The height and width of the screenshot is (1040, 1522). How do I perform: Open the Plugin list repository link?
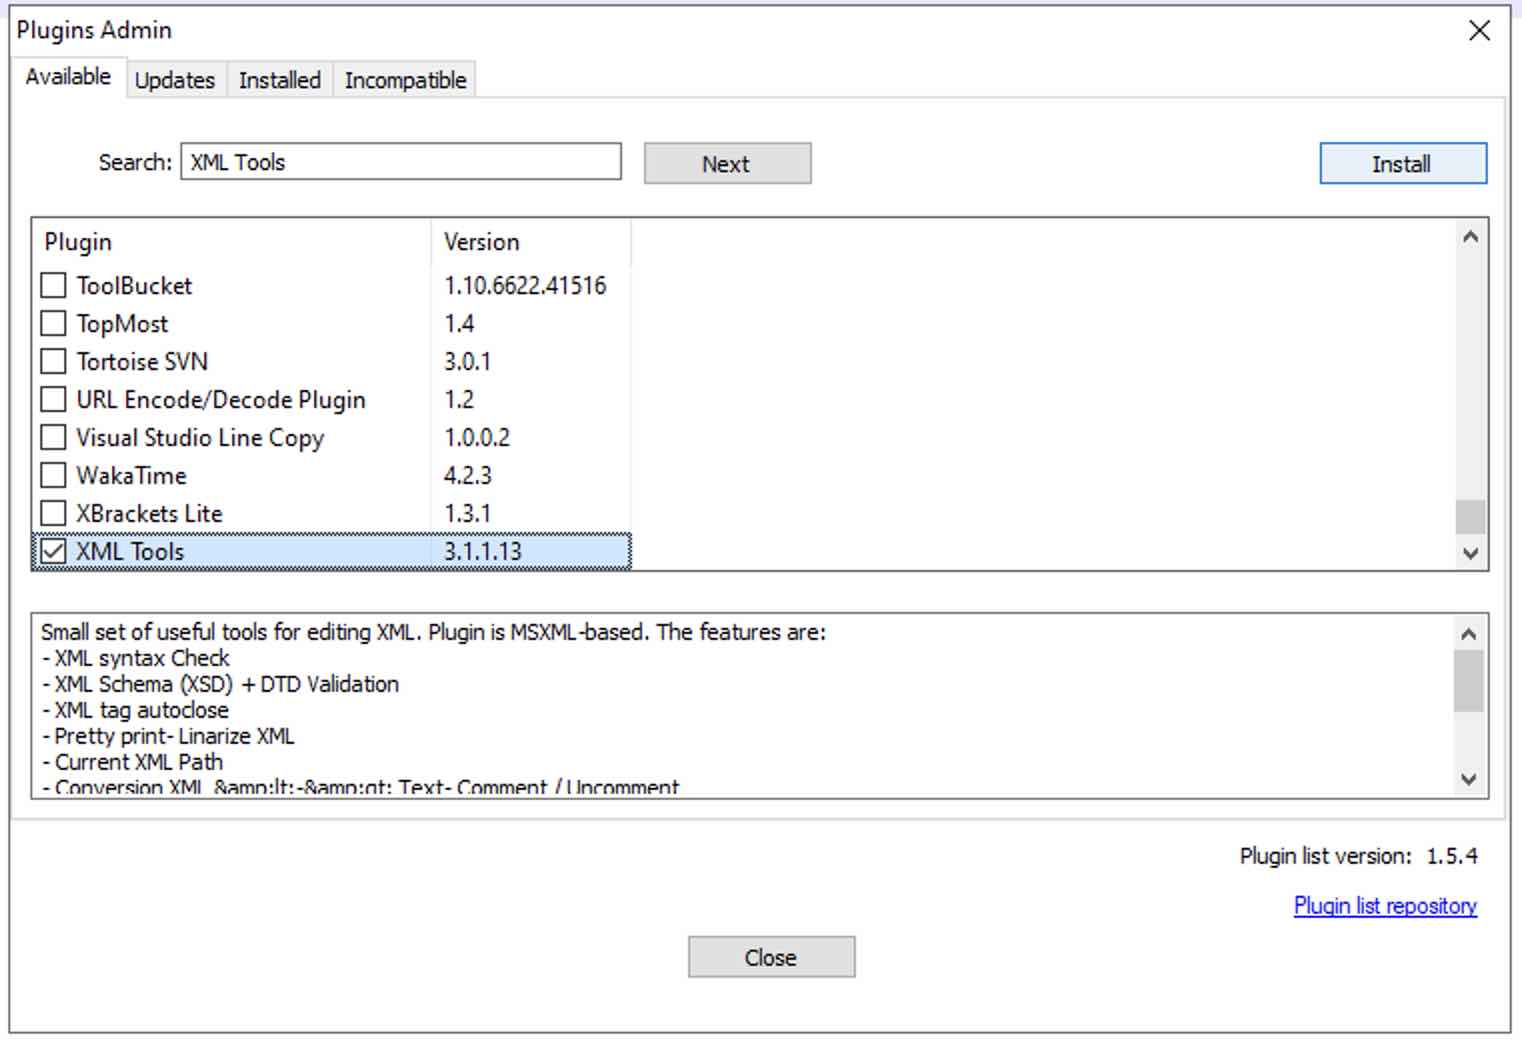pyautogui.click(x=1384, y=906)
